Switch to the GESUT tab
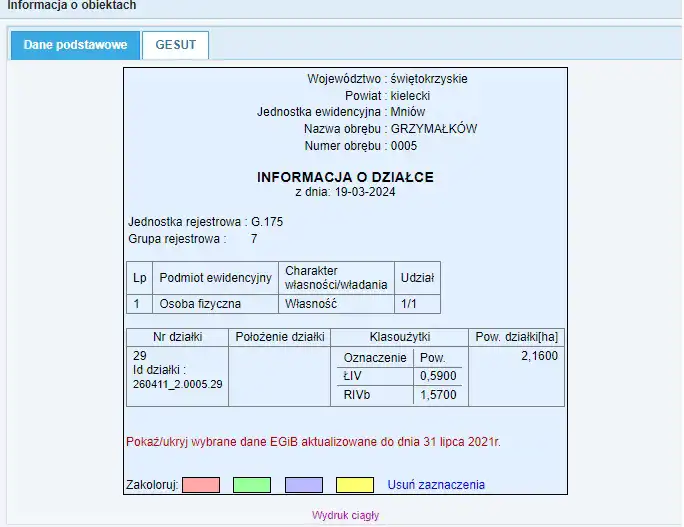684x527 pixels. pyautogui.click(x=175, y=45)
